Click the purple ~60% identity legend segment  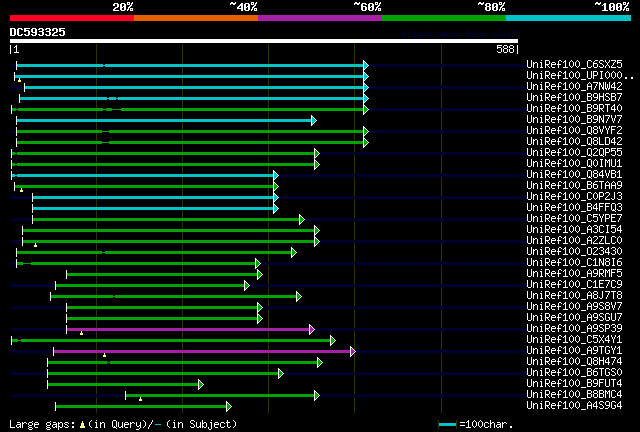tap(320, 18)
